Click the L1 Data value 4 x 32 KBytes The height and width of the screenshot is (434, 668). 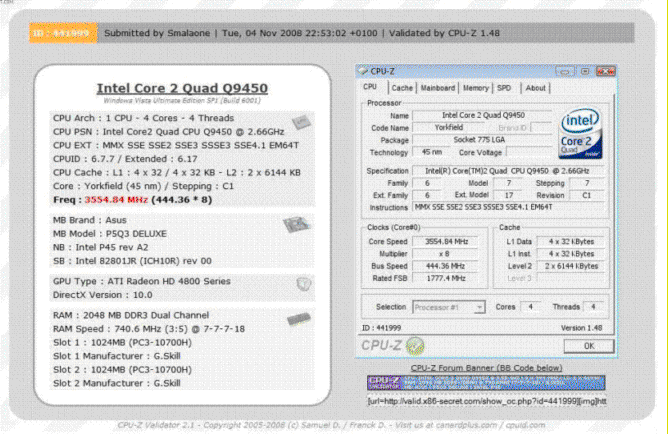coord(571,241)
